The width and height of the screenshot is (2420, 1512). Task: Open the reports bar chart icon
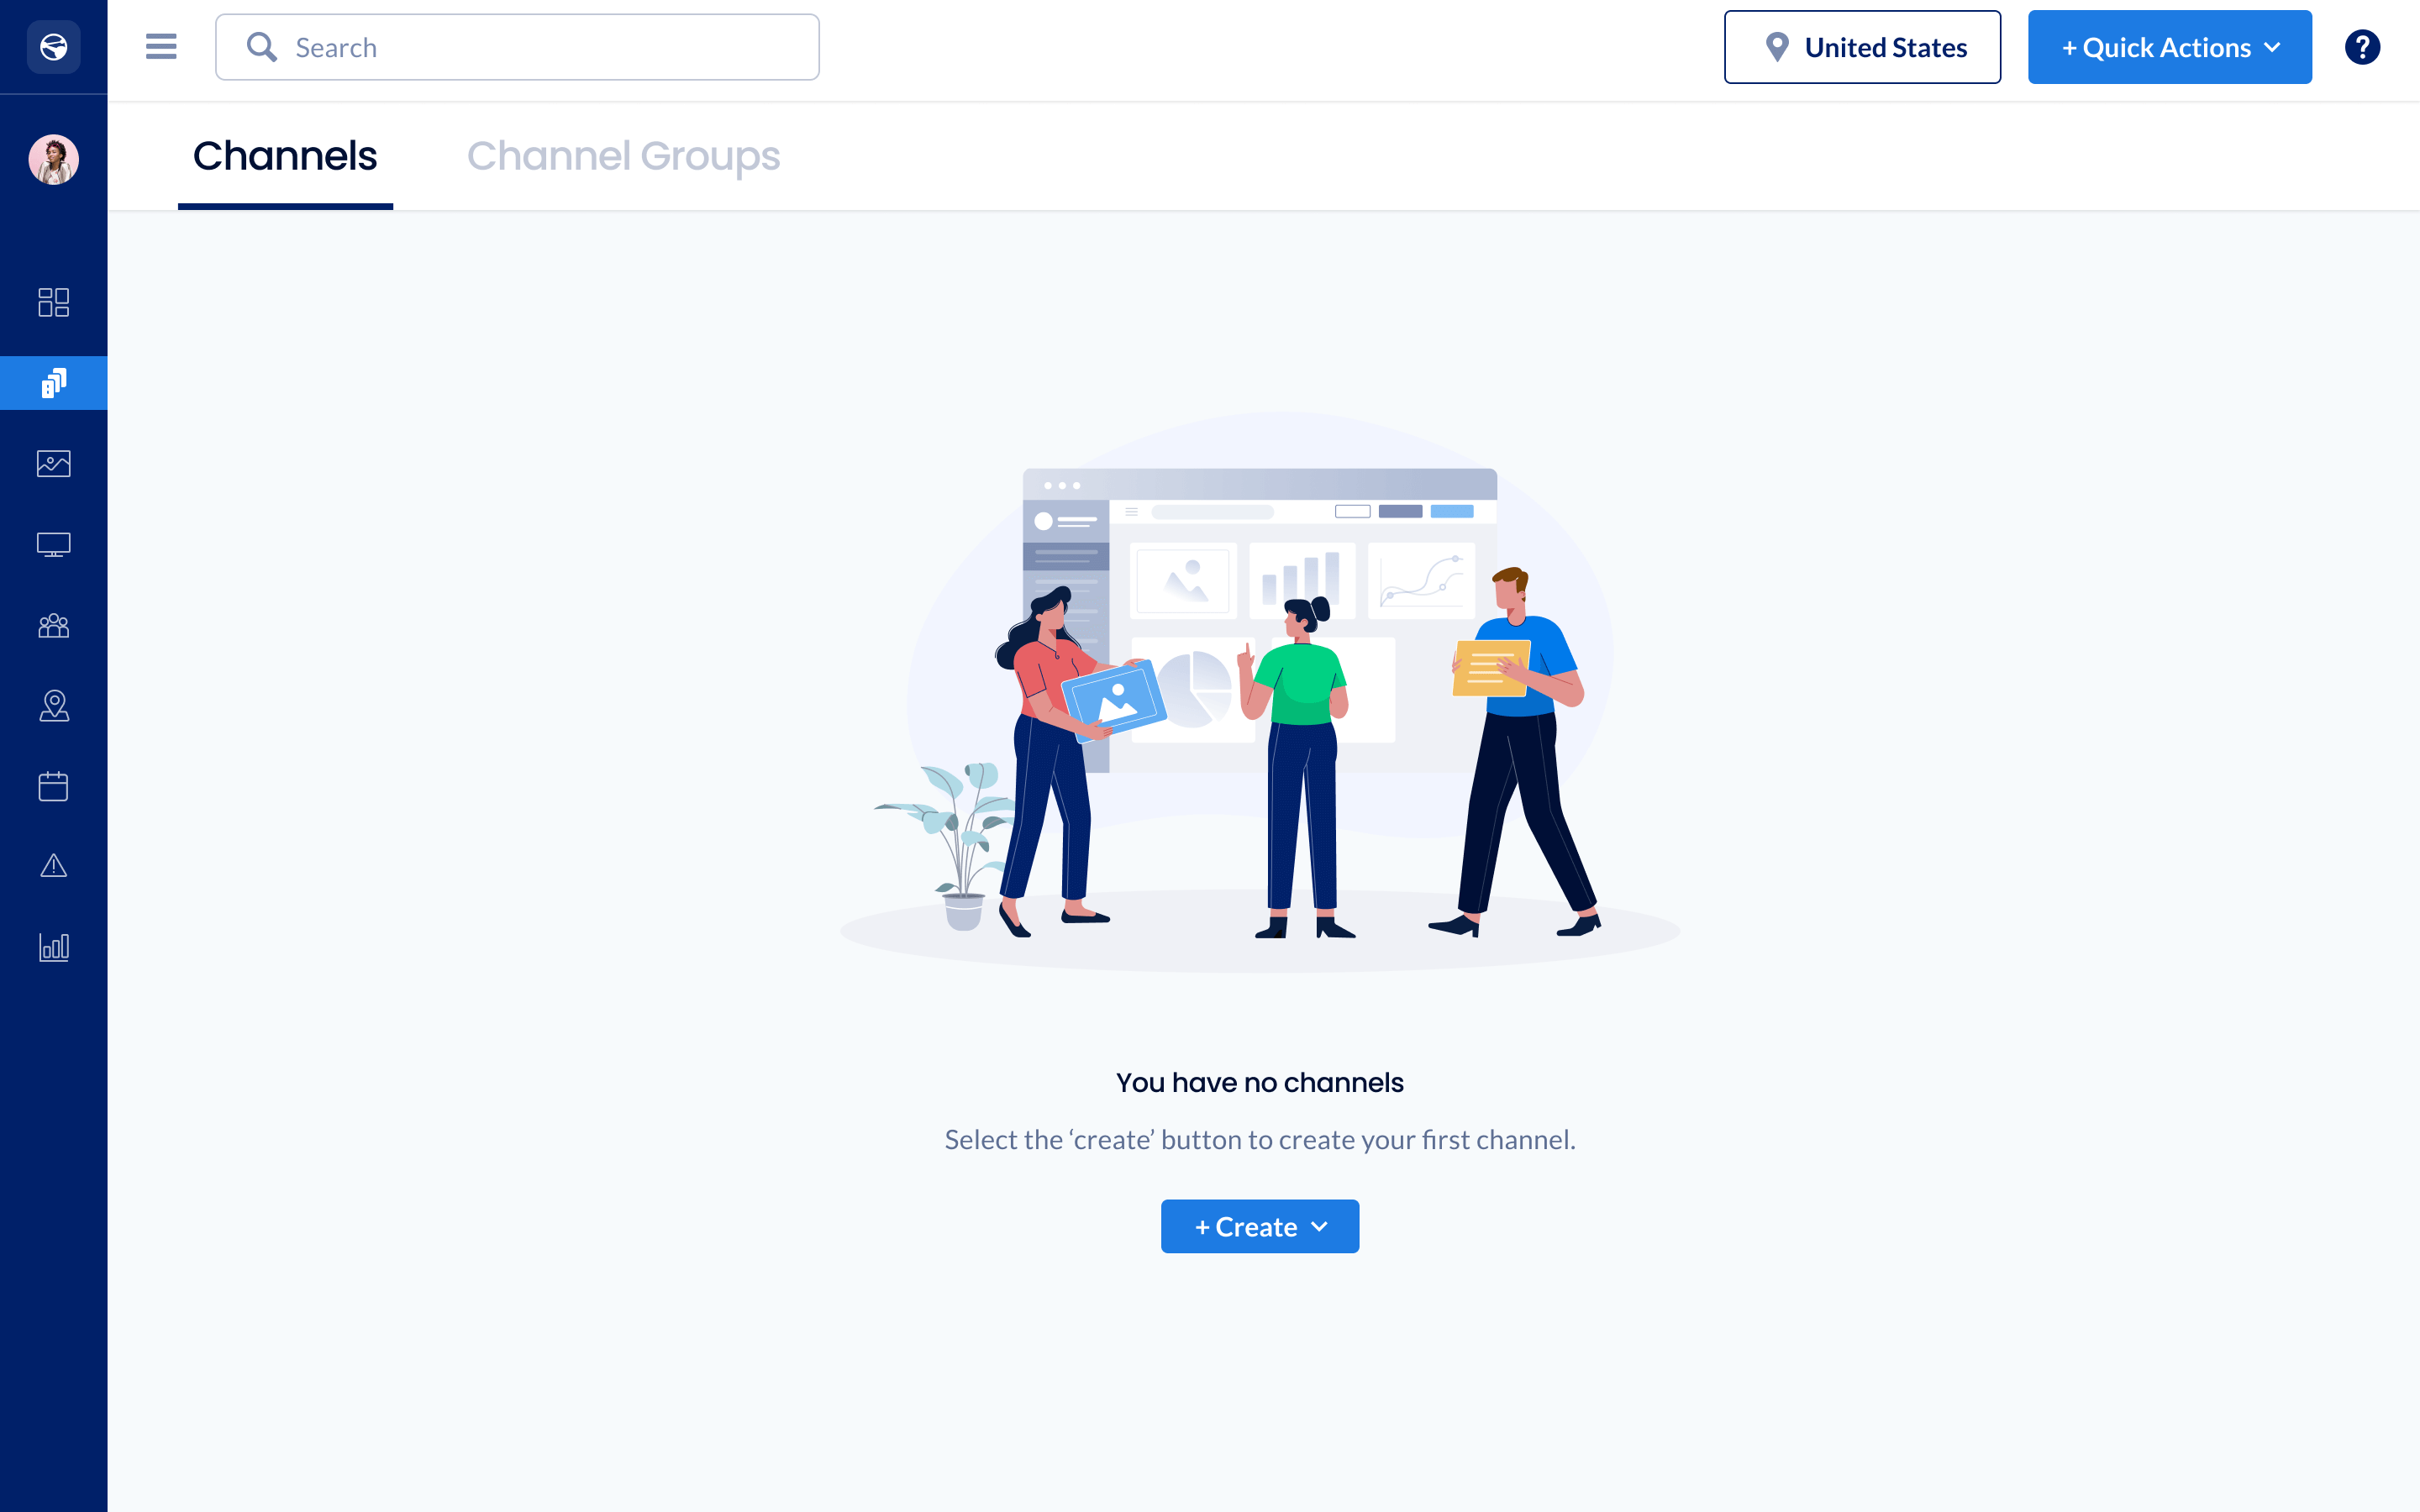(53, 947)
